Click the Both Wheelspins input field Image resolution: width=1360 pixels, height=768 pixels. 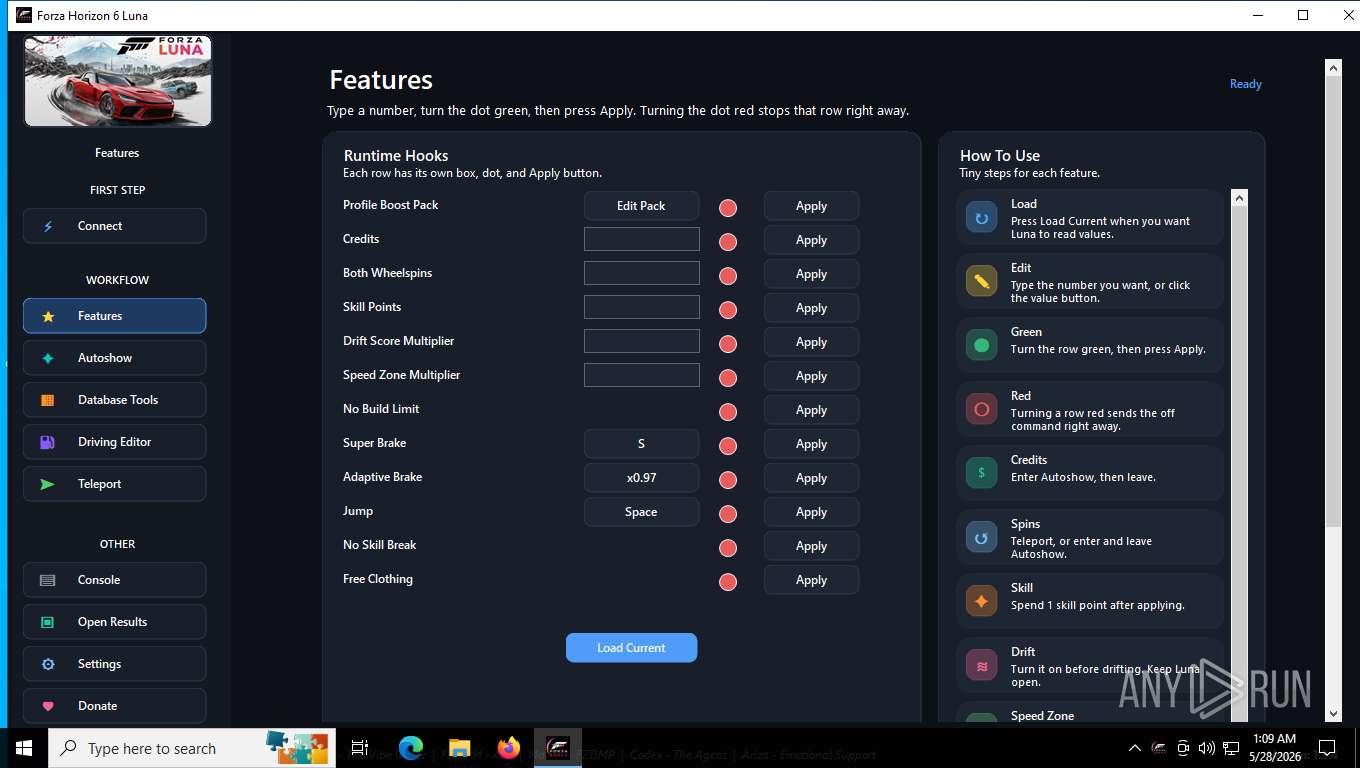click(x=642, y=273)
